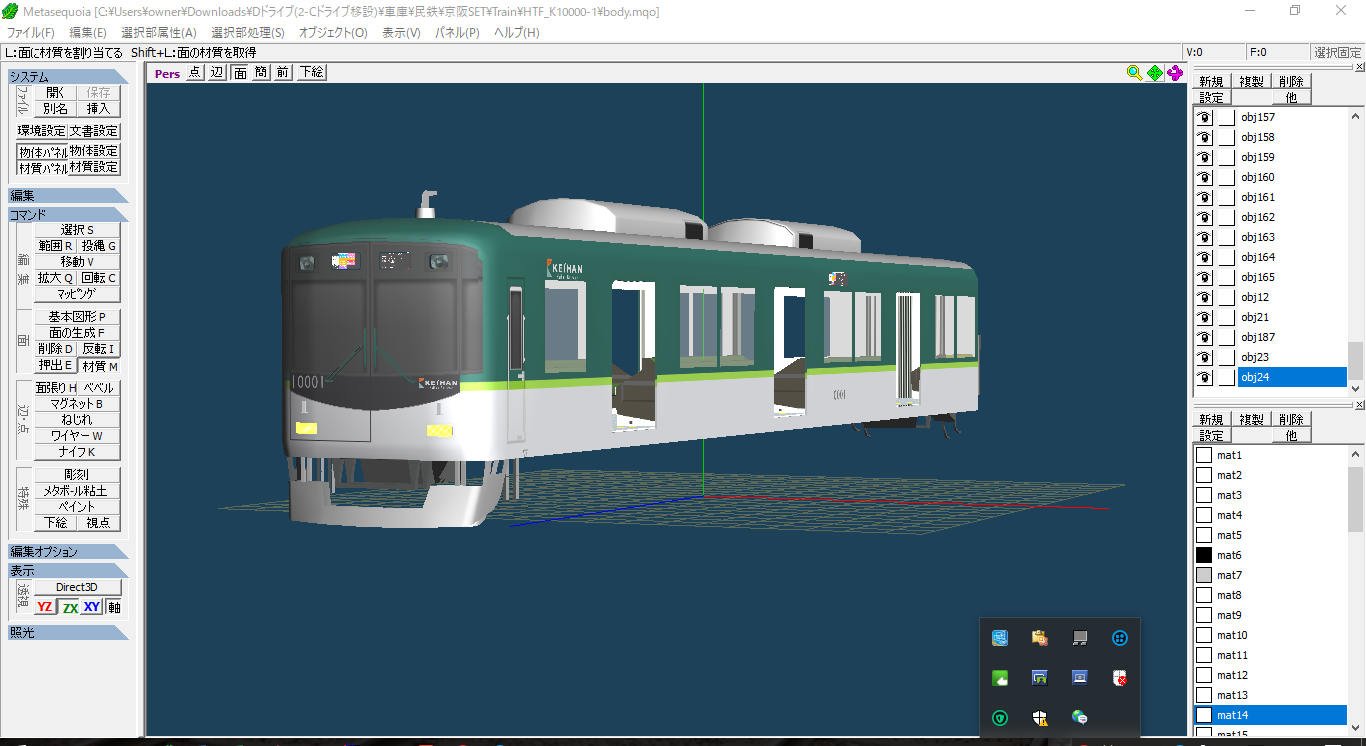Open the blue circular dots tray icon
Image resolution: width=1366 pixels, height=746 pixels.
[x=1120, y=638]
